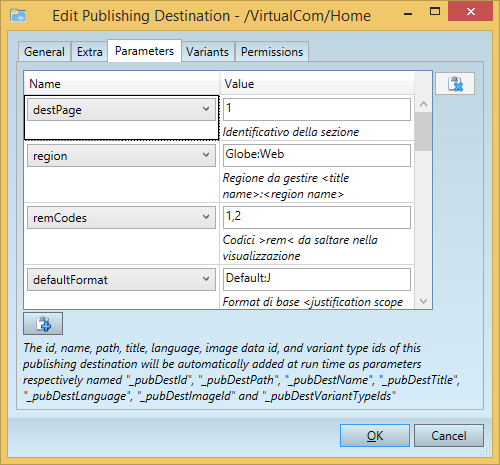The image size is (500, 465).
Task: Click the 'Identificativo della sezione' description
Action: 291,132
